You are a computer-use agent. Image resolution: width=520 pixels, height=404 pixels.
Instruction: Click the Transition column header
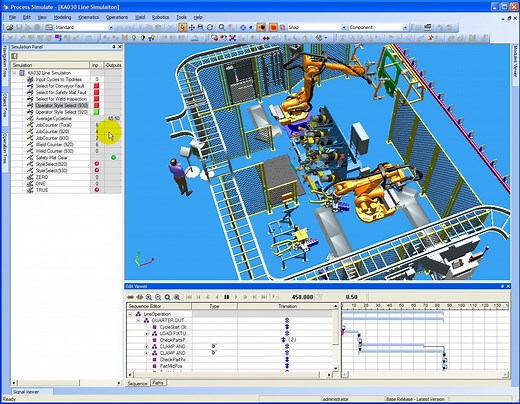tap(288, 306)
